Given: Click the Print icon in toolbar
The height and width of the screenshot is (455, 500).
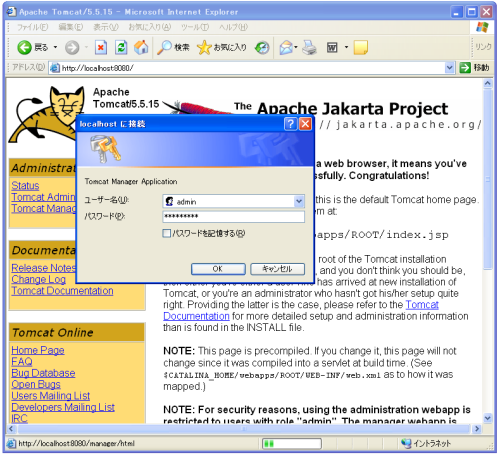Looking at the screenshot, I should tap(309, 48).
